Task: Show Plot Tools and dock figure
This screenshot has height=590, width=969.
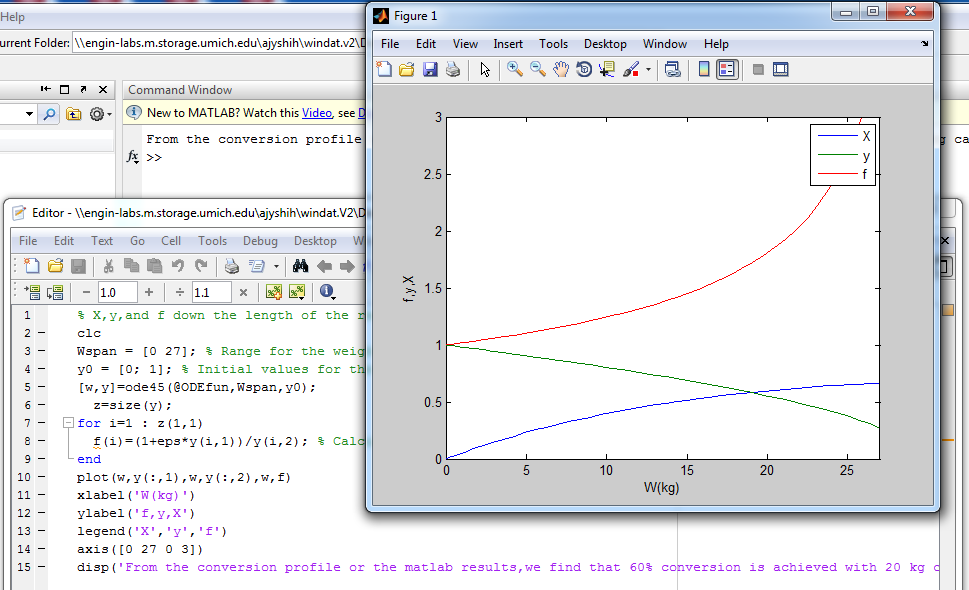Action: coord(781,69)
